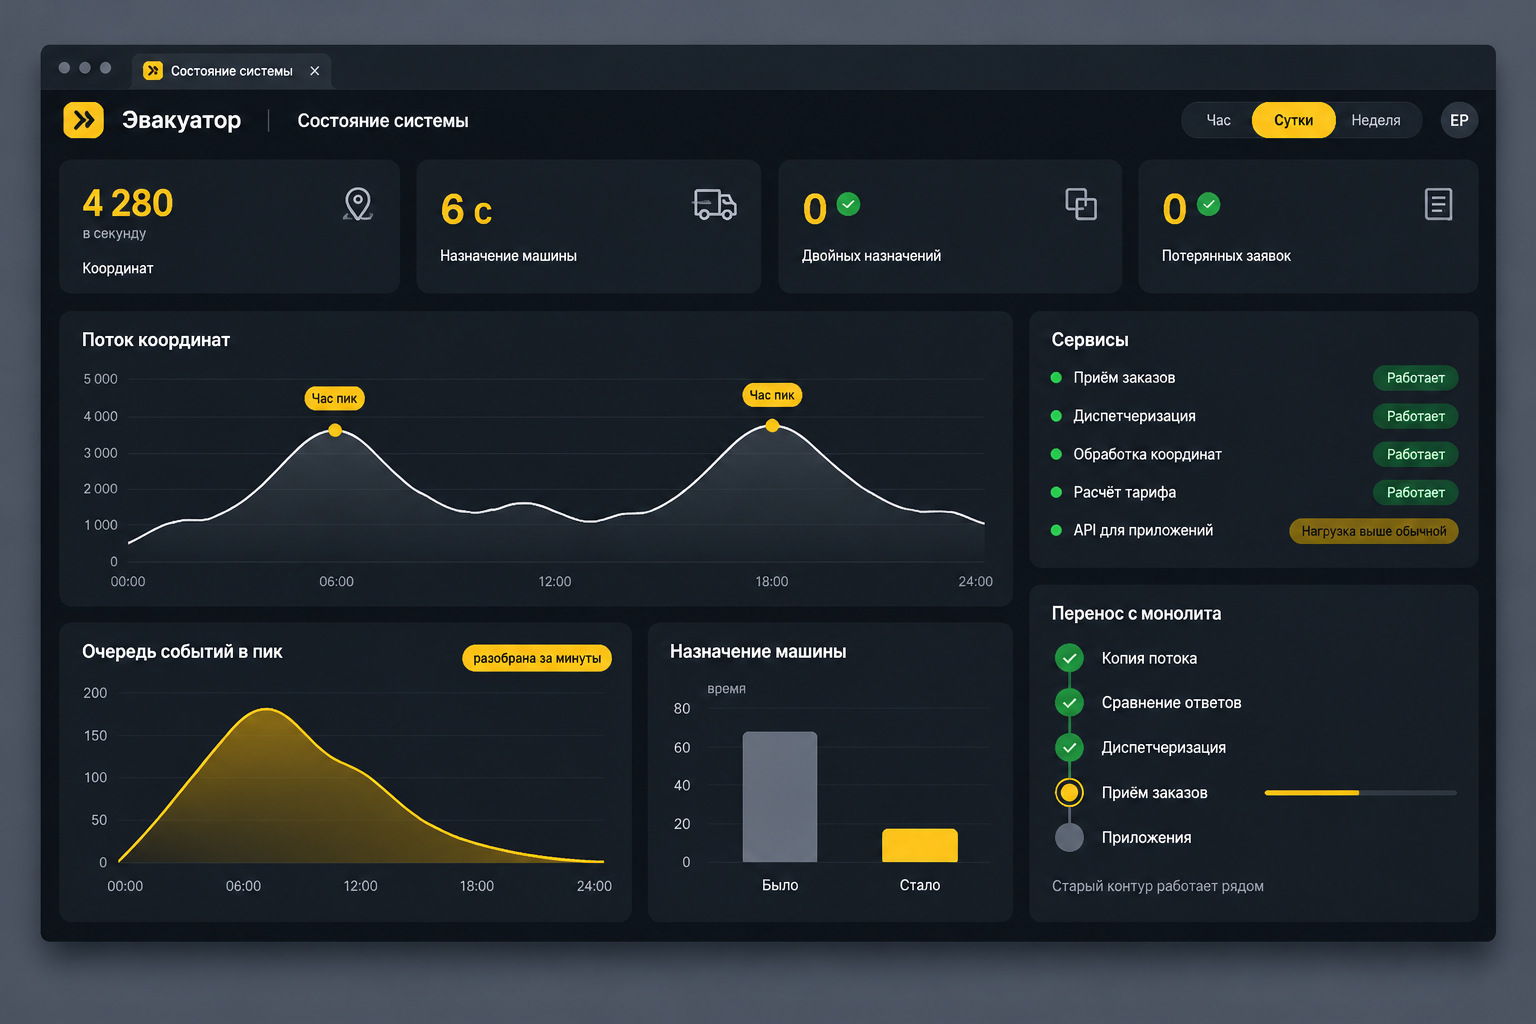Click the overlapping squares icon on Двойных назначений card
Image resolution: width=1536 pixels, height=1024 pixels.
pyautogui.click(x=1081, y=204)
